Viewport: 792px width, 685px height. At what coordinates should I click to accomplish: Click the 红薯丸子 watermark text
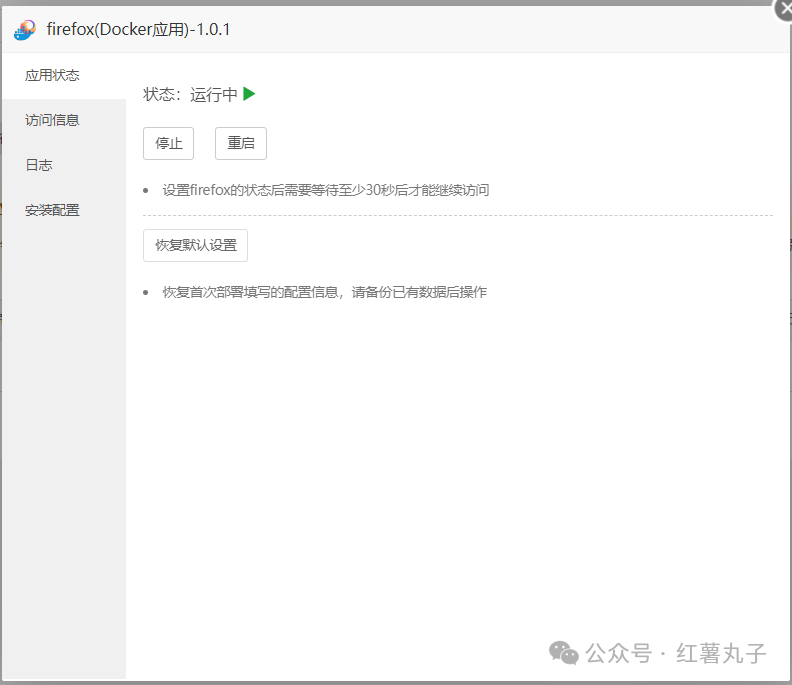[721, 654]
